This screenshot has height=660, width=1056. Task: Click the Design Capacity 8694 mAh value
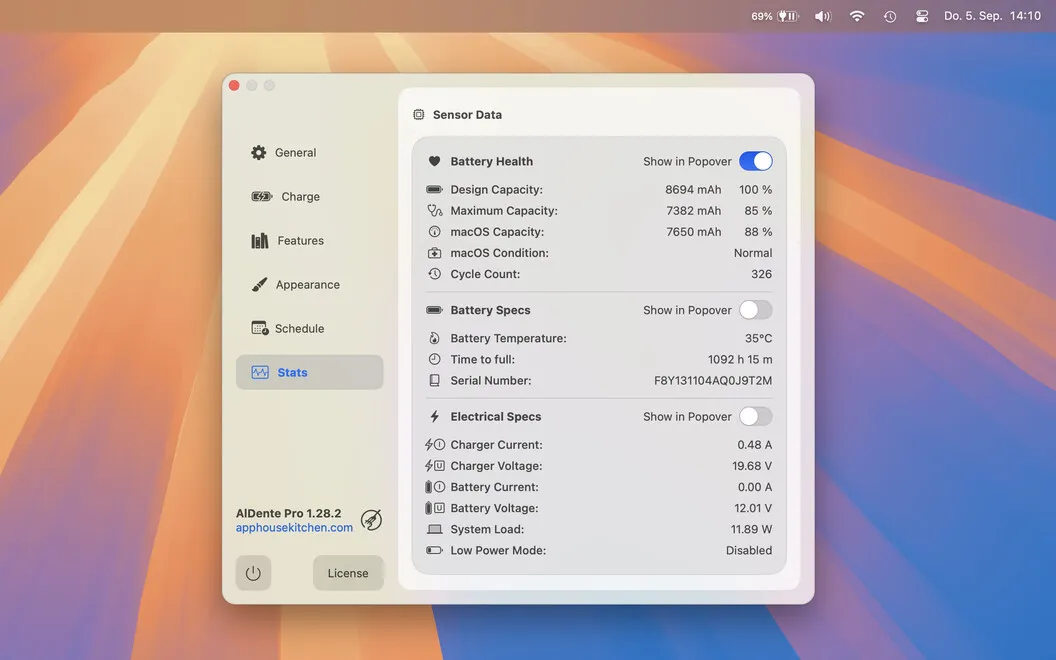(x=693, y=190)
